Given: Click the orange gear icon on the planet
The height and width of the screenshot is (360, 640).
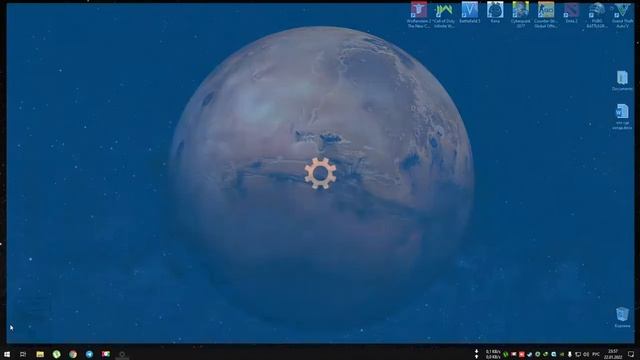Looking at the screenshot, I should pos(320,173).
